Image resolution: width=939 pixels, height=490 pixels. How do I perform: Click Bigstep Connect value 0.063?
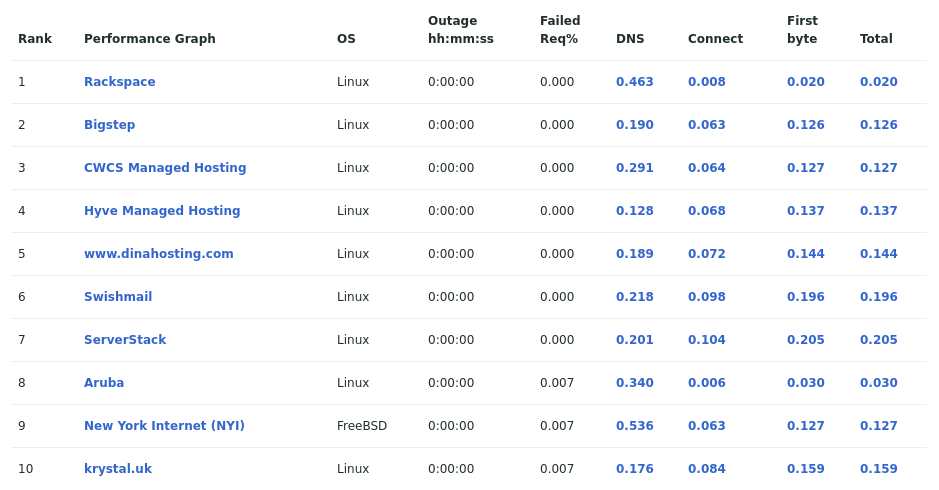tap(707, 125)
